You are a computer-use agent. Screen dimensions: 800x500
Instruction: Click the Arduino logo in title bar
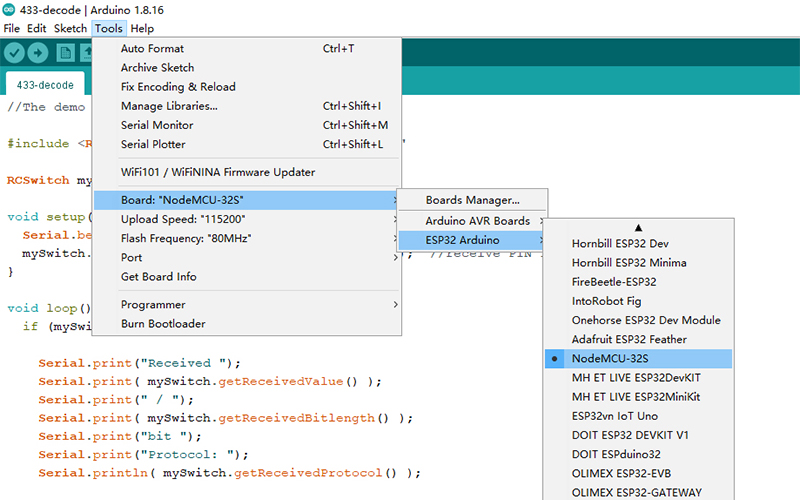pyautogui.click(x=9, y=9)
